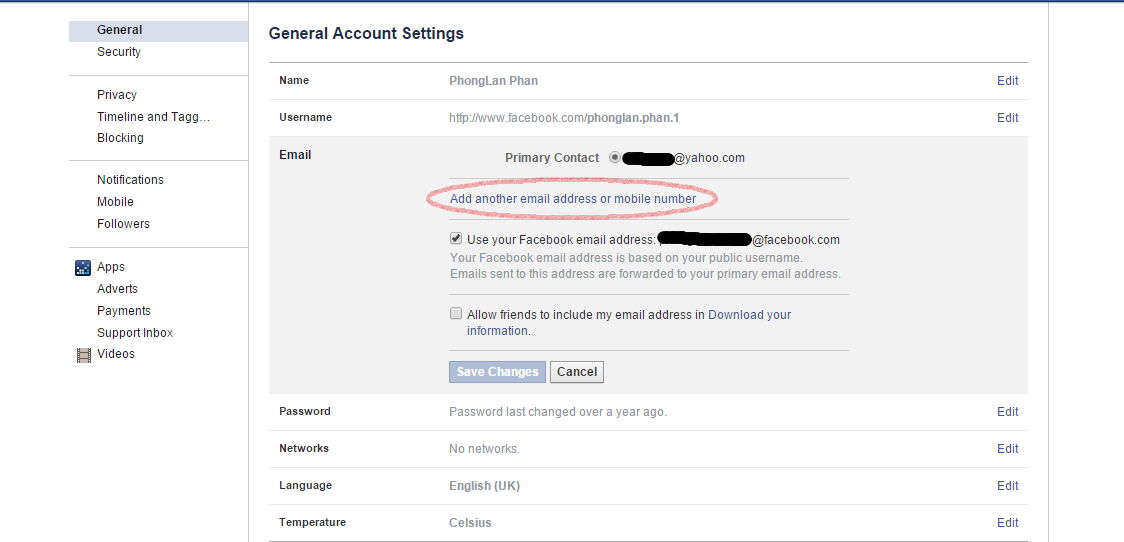This screenshot has height=542, width=1124.
Task: Open Timeline and Tagging settings
Action: (x=153, y=117)
